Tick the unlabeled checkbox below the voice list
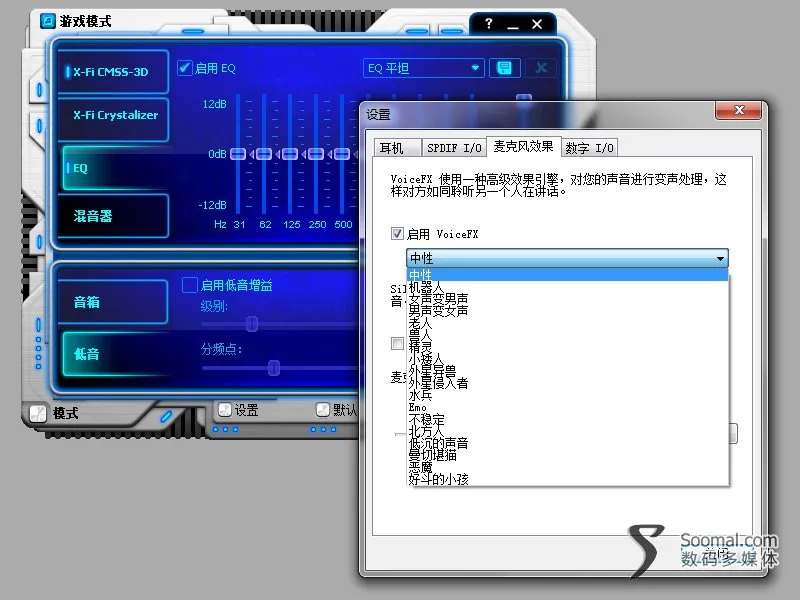The height and width of the screenshot is (600, 800). tap(397, 343)
